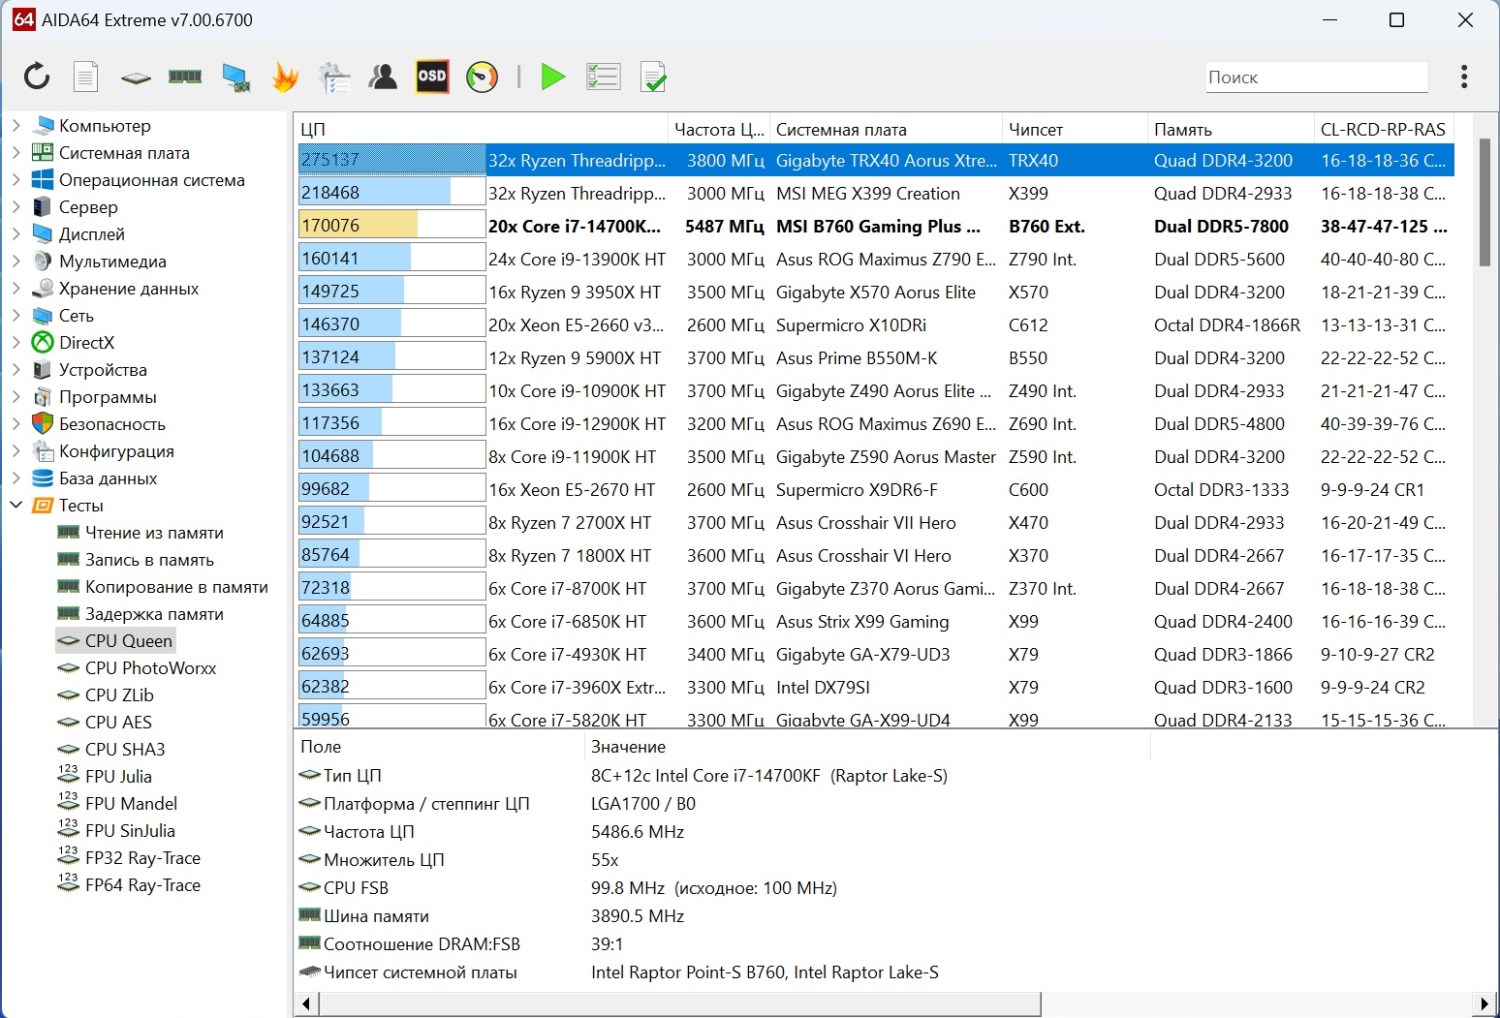Open the OSD panel icon
Viewport: 1500px width, 1018px height.
pyautogui.click(x=432, y=77)
